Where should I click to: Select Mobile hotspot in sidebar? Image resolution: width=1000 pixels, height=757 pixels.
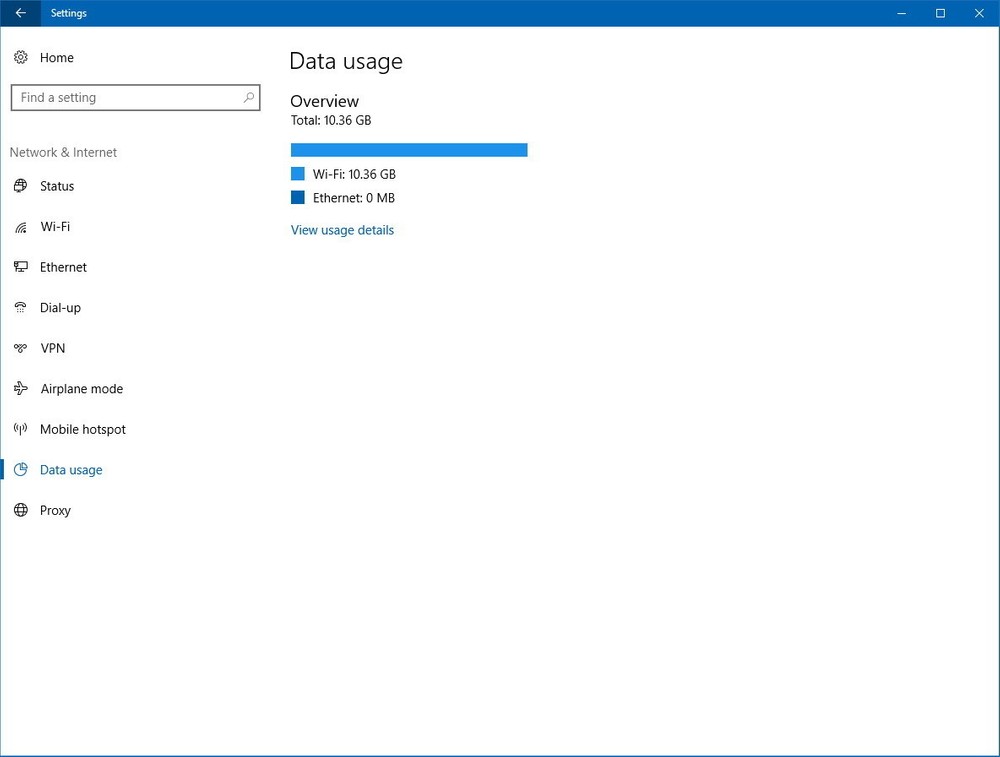(82, 429)
